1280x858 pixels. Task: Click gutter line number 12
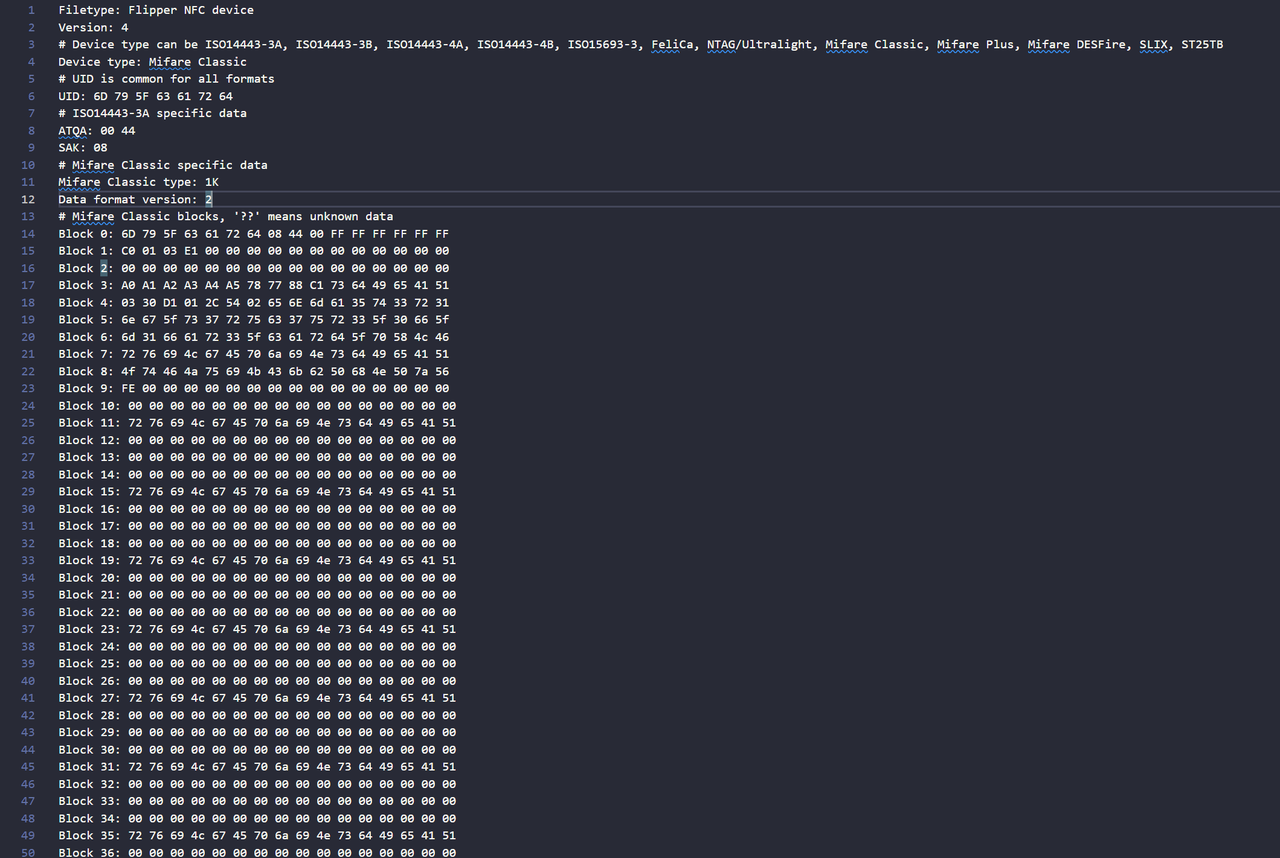pyautogui.click(x=28, y=199)
